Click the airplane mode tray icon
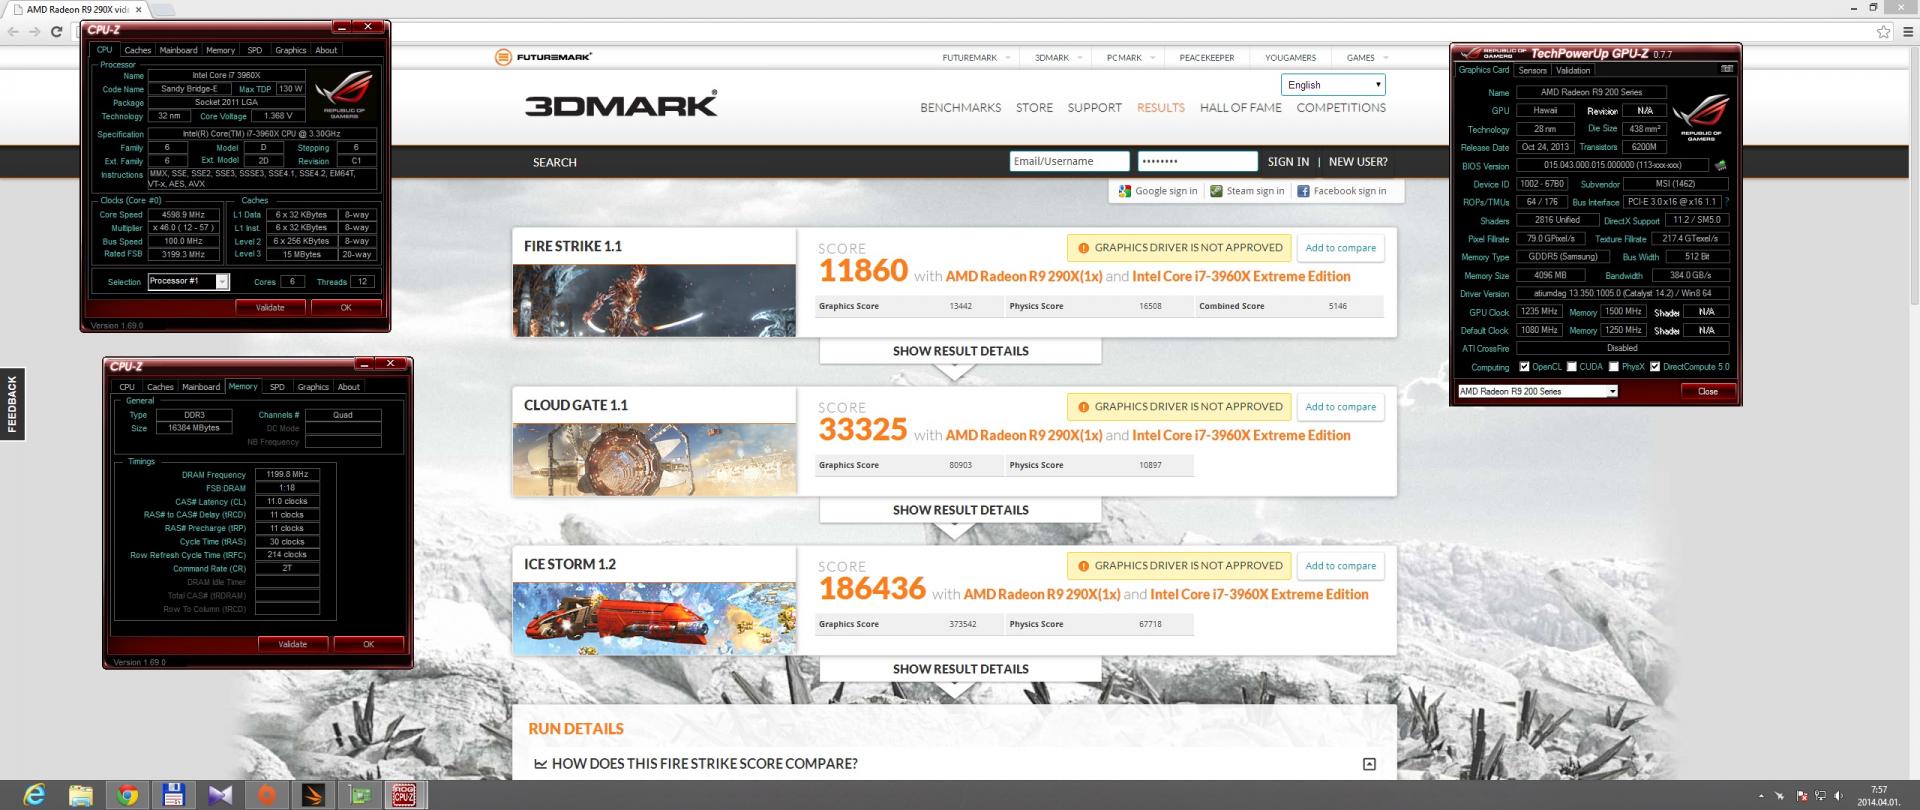This screenshot has height=810, width=1920. (1781, 796)
